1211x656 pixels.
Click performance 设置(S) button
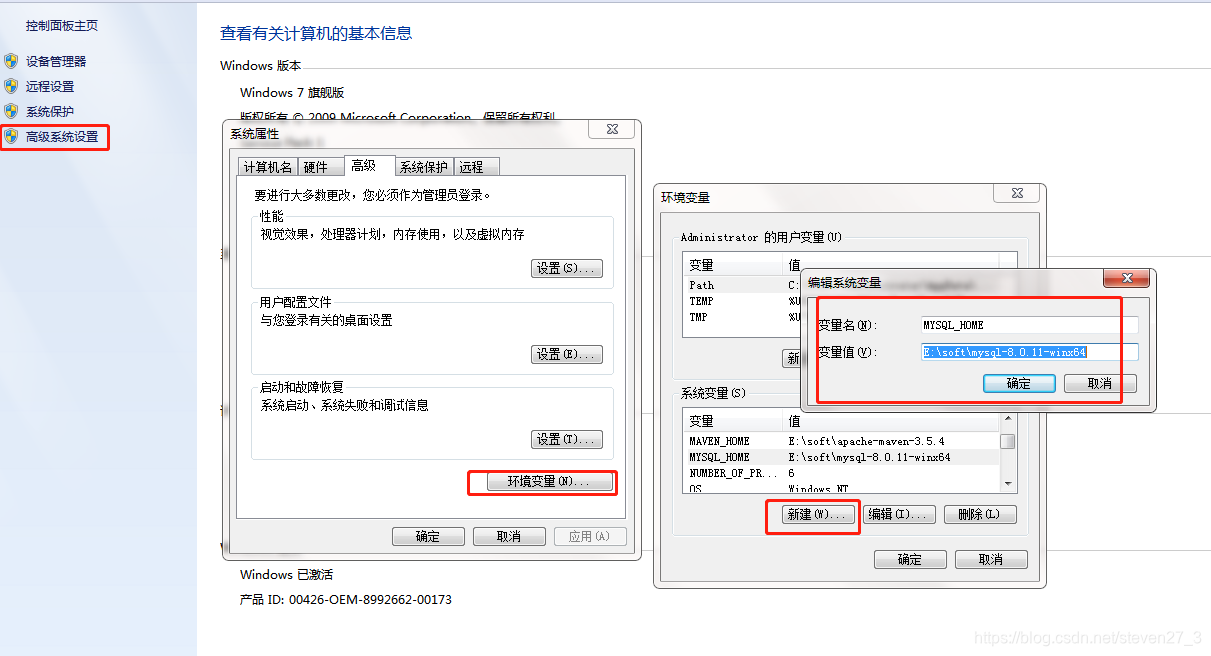tap(566, 267)
